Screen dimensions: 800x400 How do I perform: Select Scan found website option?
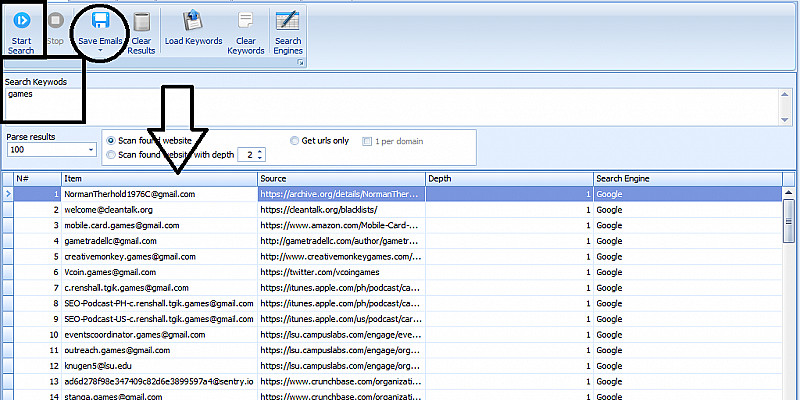[110, 141]
